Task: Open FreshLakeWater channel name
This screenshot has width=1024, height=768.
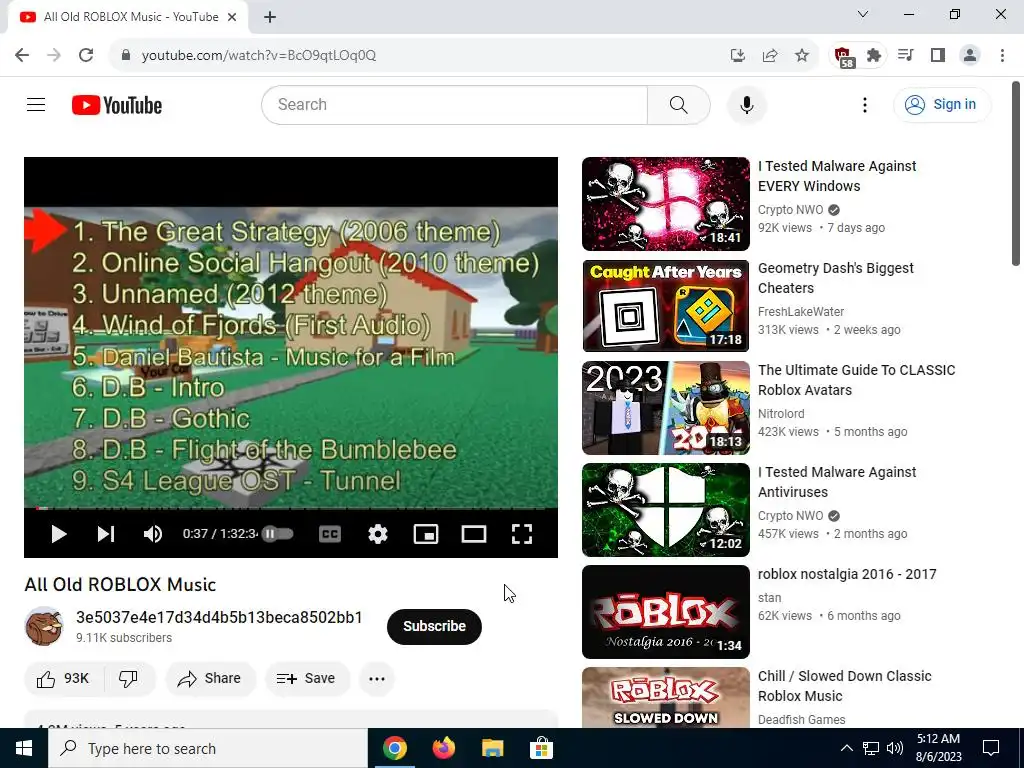Action: [x=801, y=312]
